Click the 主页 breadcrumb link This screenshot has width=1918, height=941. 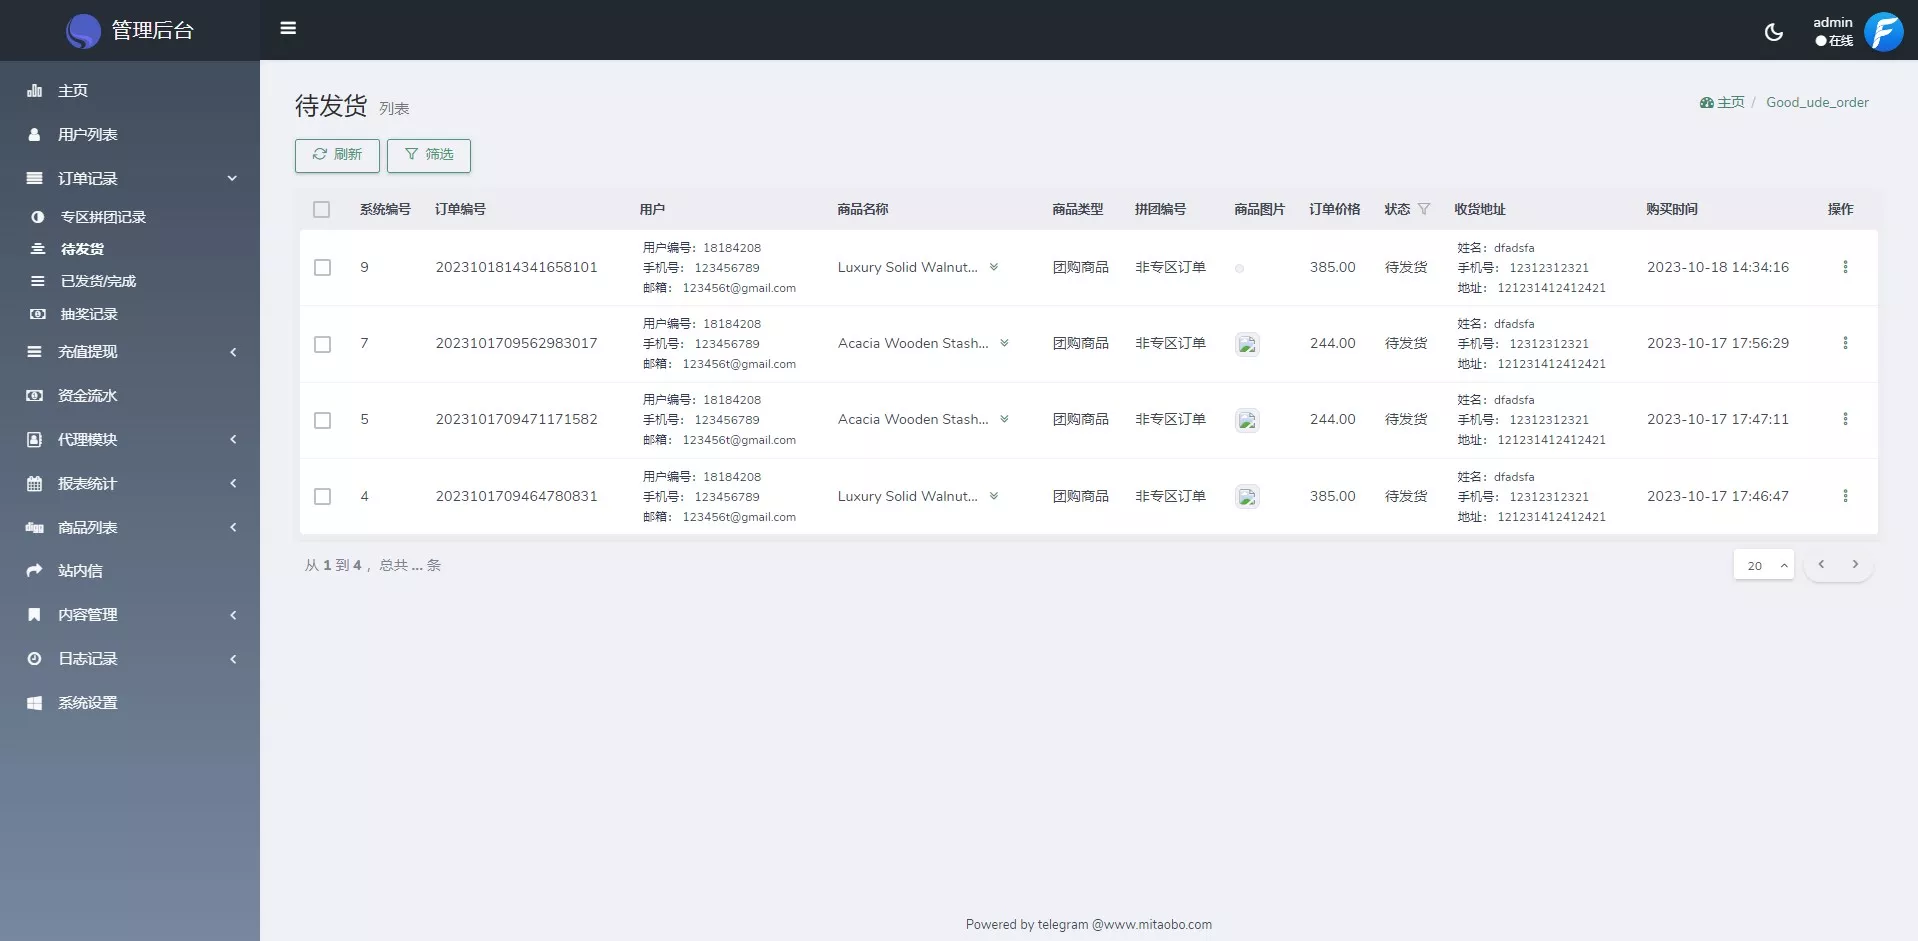(1729, 102)
